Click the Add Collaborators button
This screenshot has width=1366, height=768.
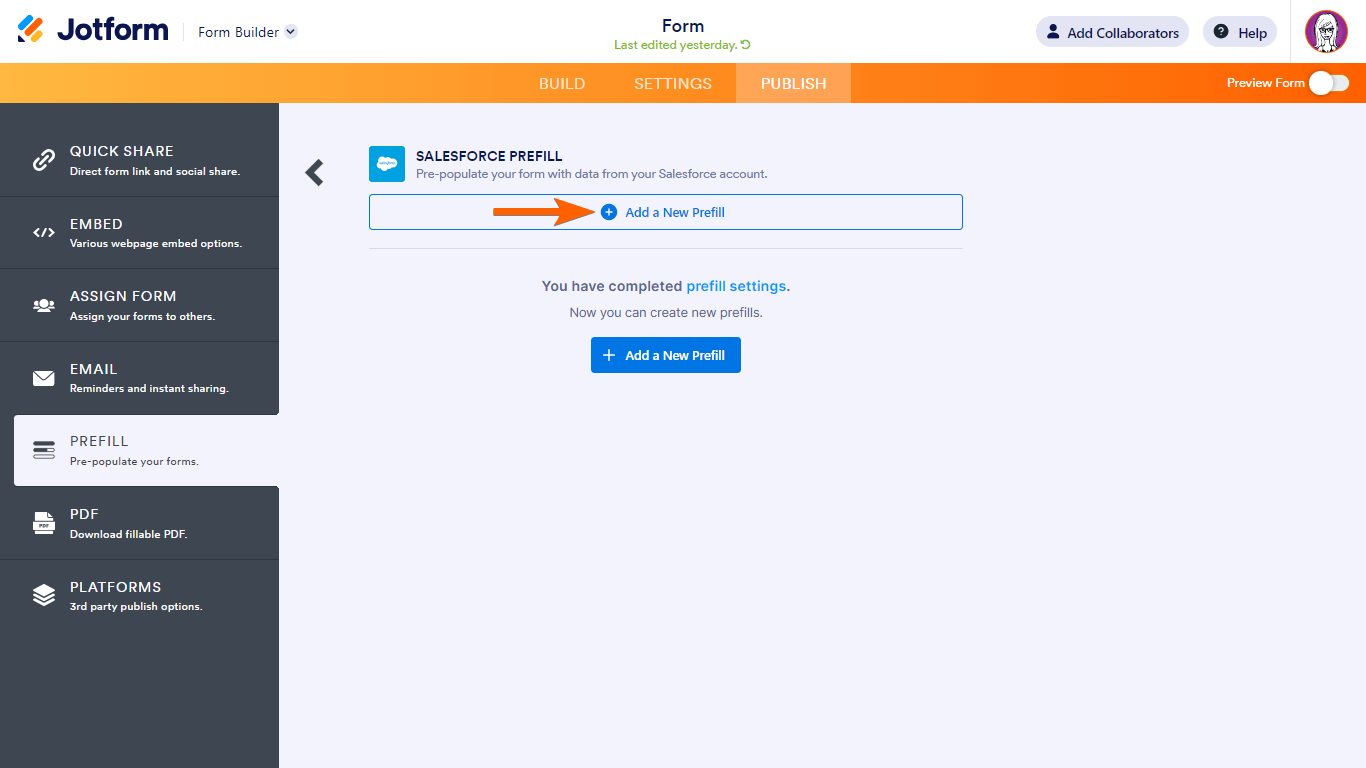(1112, 32)
